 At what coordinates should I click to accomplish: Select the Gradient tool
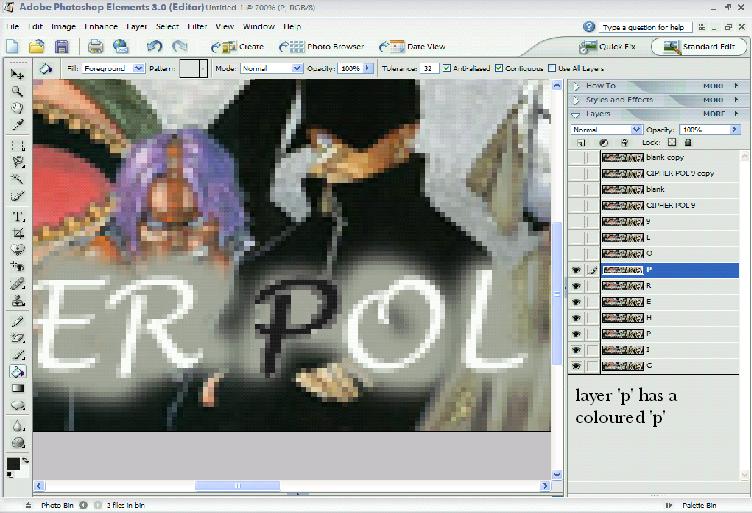click(18, 388)
